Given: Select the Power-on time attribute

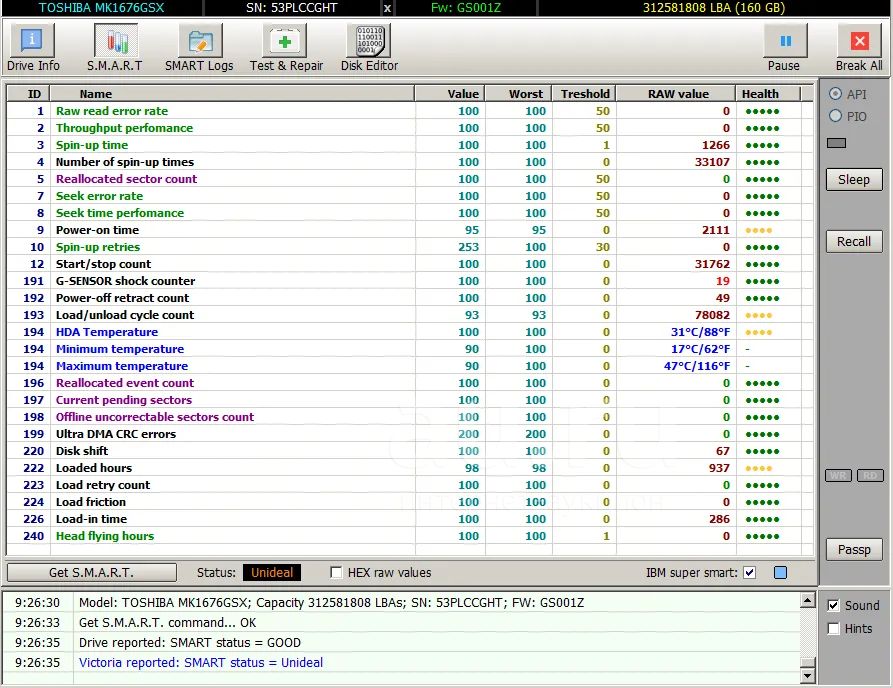Looking at the screenshot, I should [x=409, y=230].
